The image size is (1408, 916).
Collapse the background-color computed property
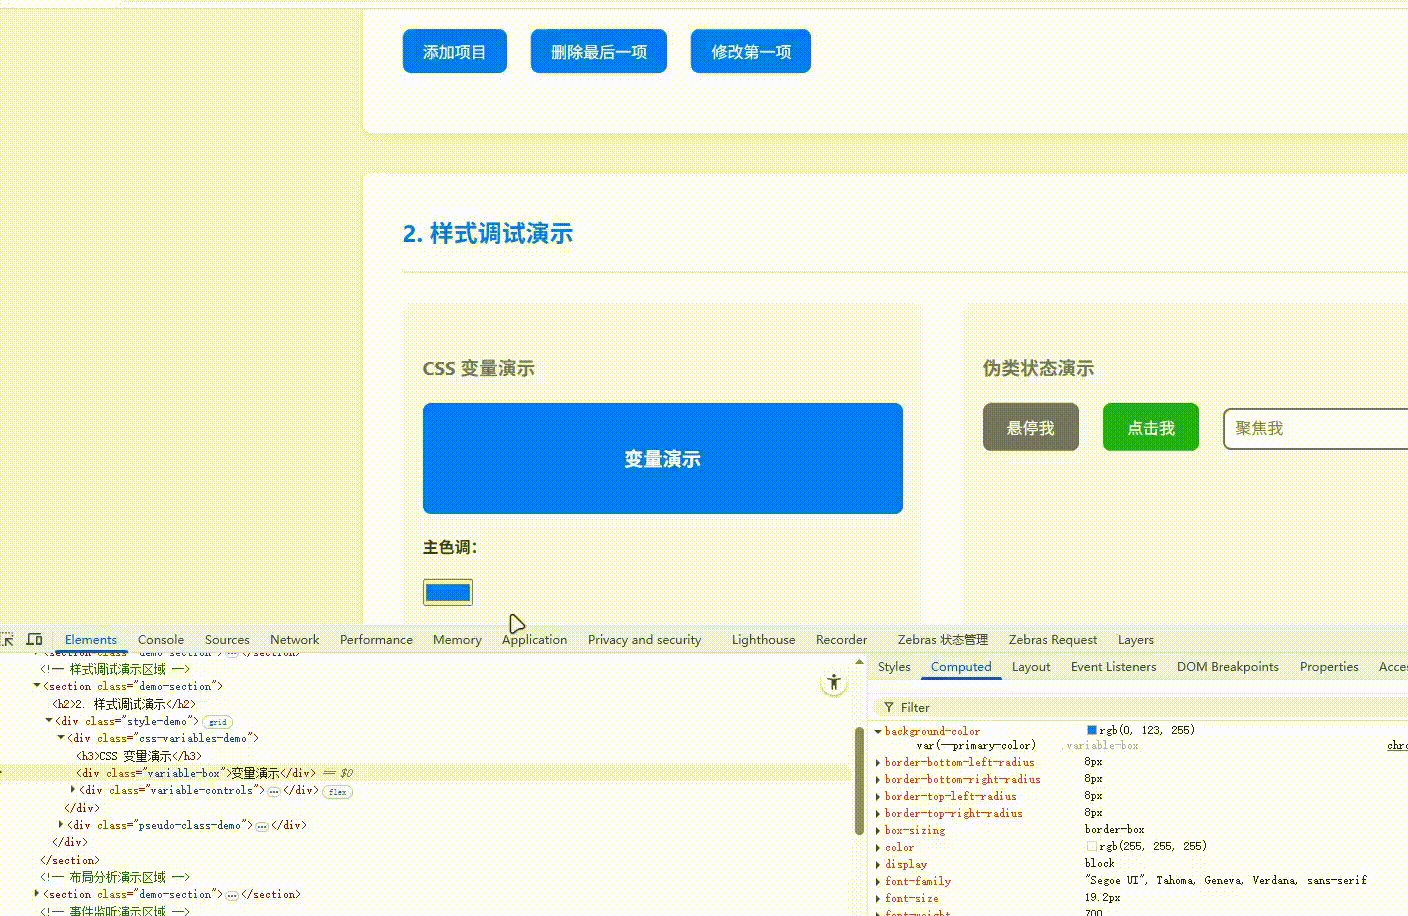[877, 731]
